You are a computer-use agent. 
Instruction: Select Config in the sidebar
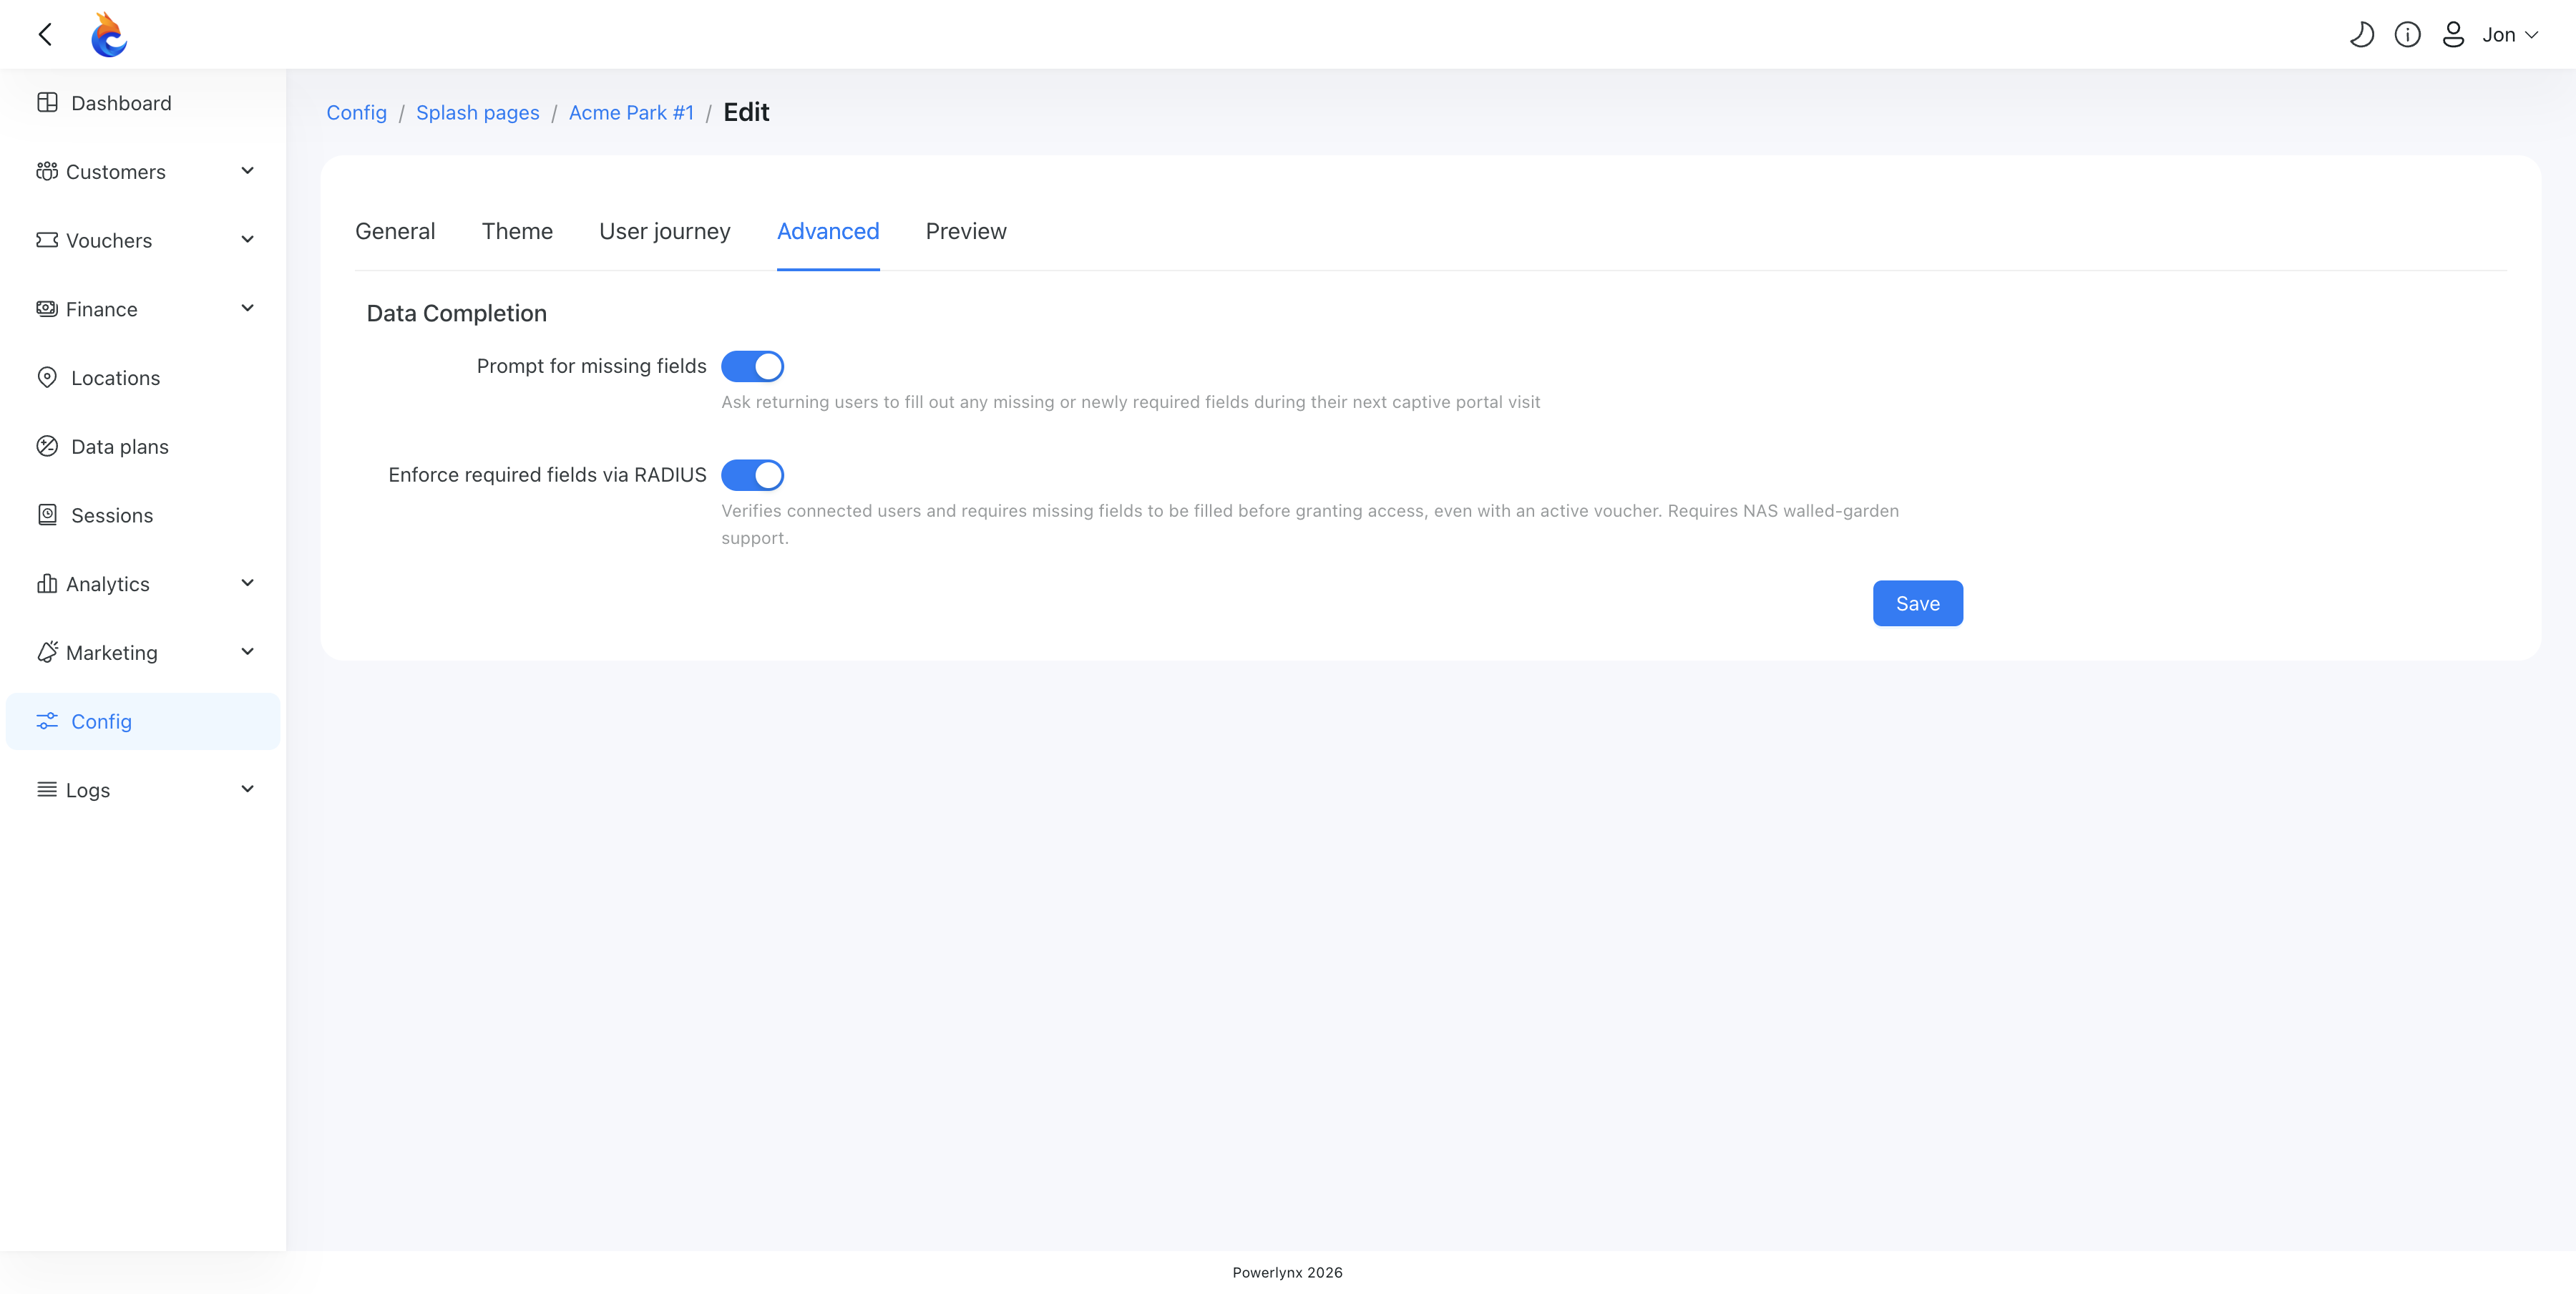(143, 722)
